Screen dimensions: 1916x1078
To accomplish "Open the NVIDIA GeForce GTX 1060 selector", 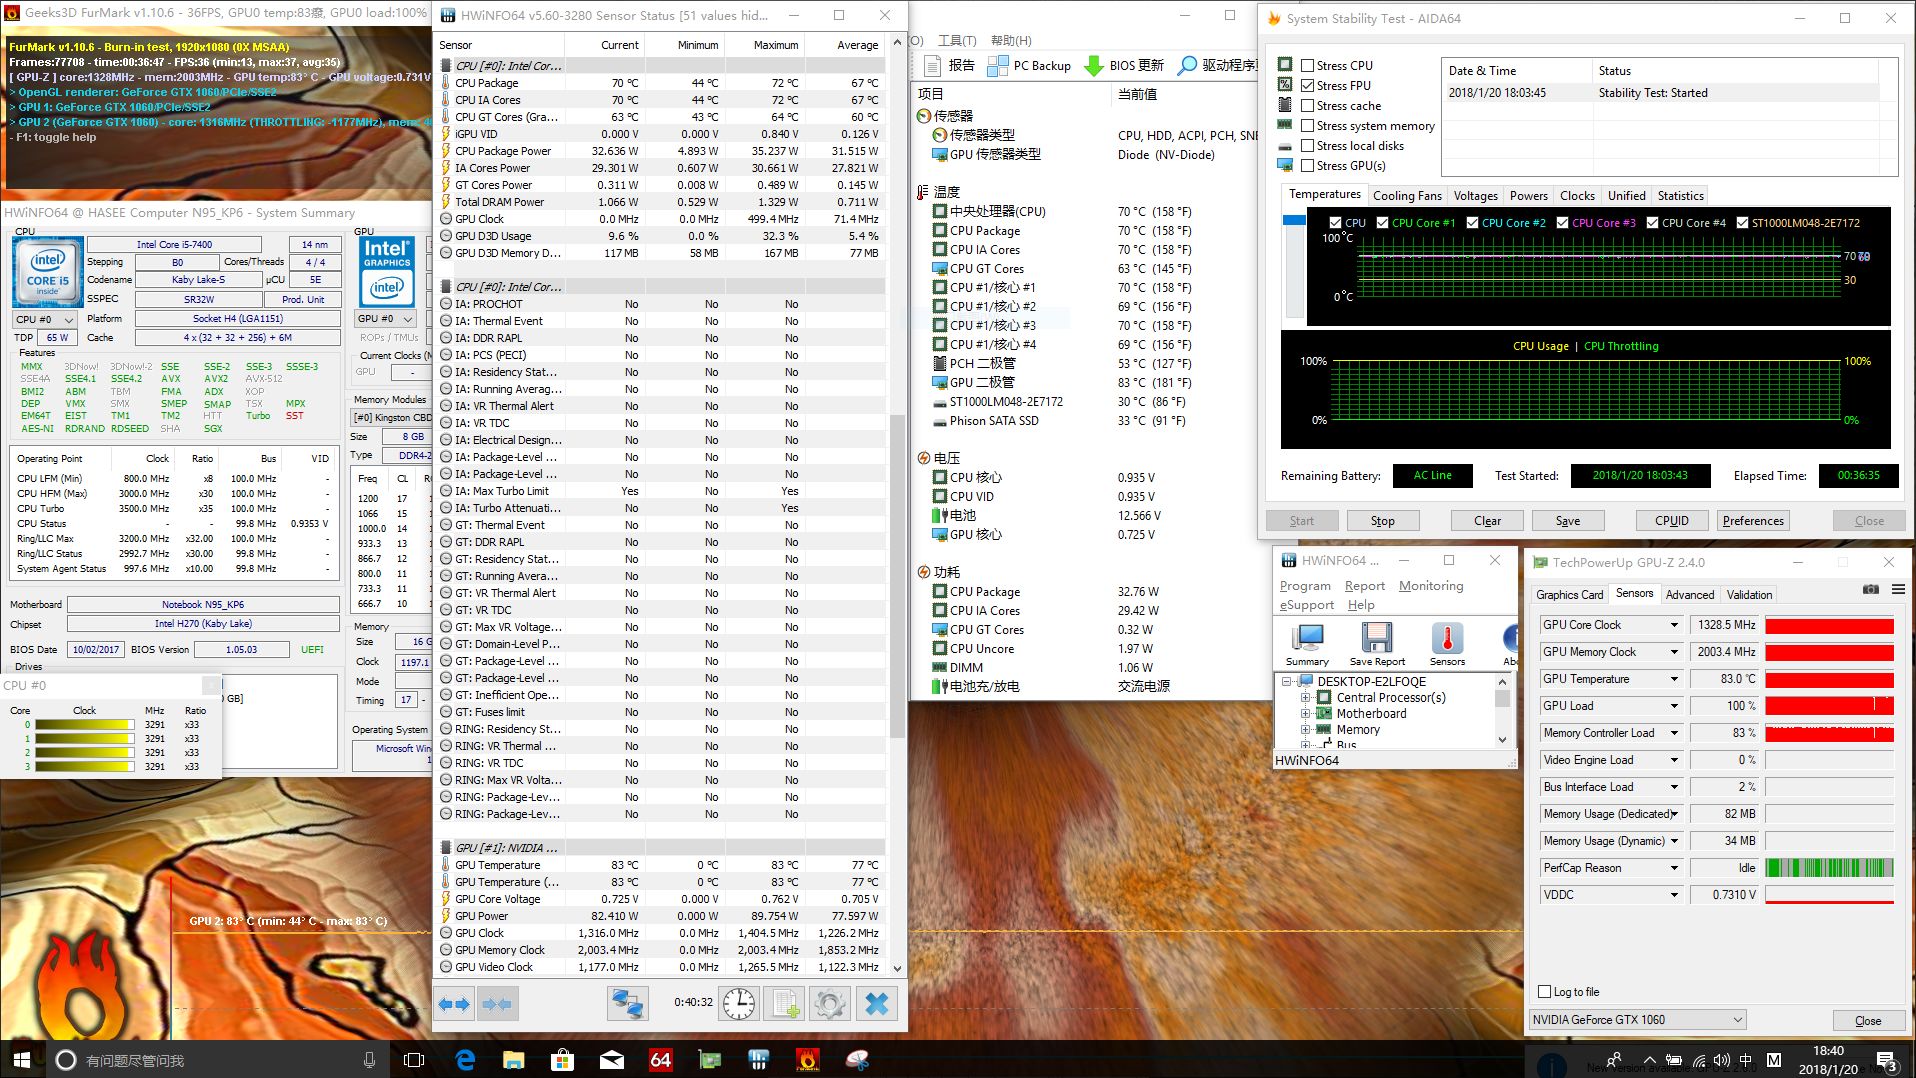I will pyautogui.click(x=1637, y=1020).
